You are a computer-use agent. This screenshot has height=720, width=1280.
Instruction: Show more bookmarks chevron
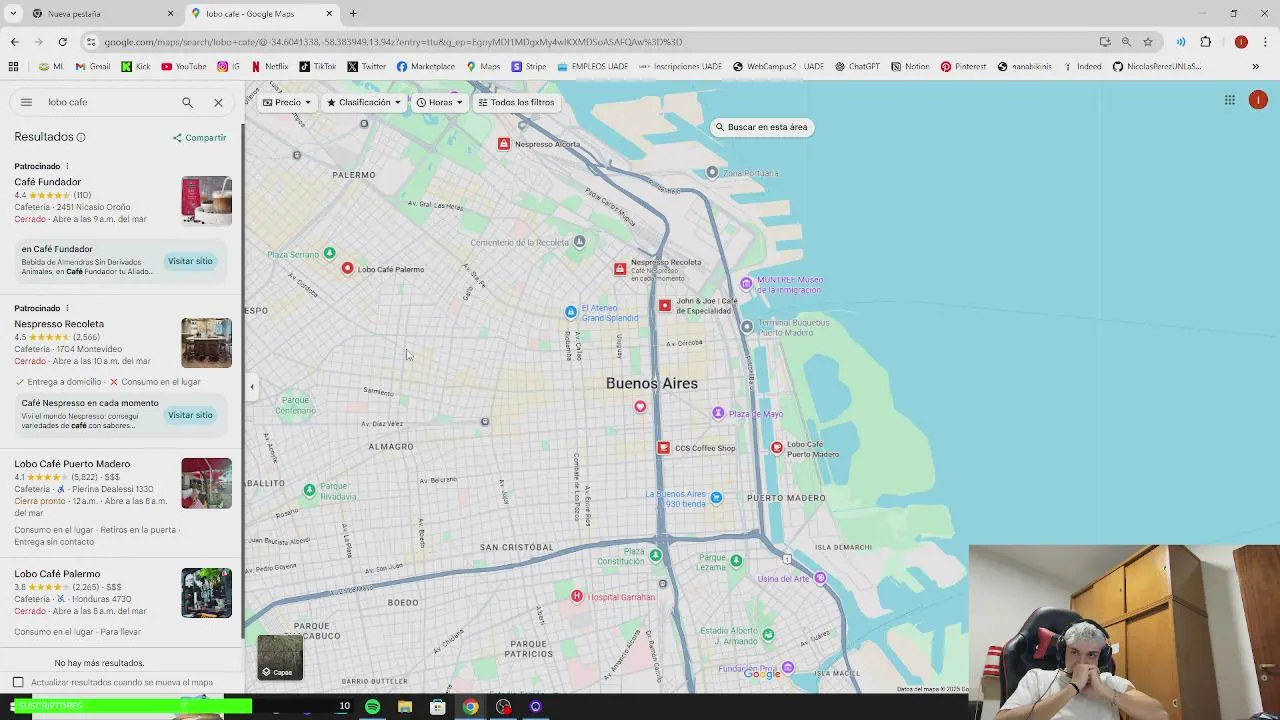(1256, 67)
